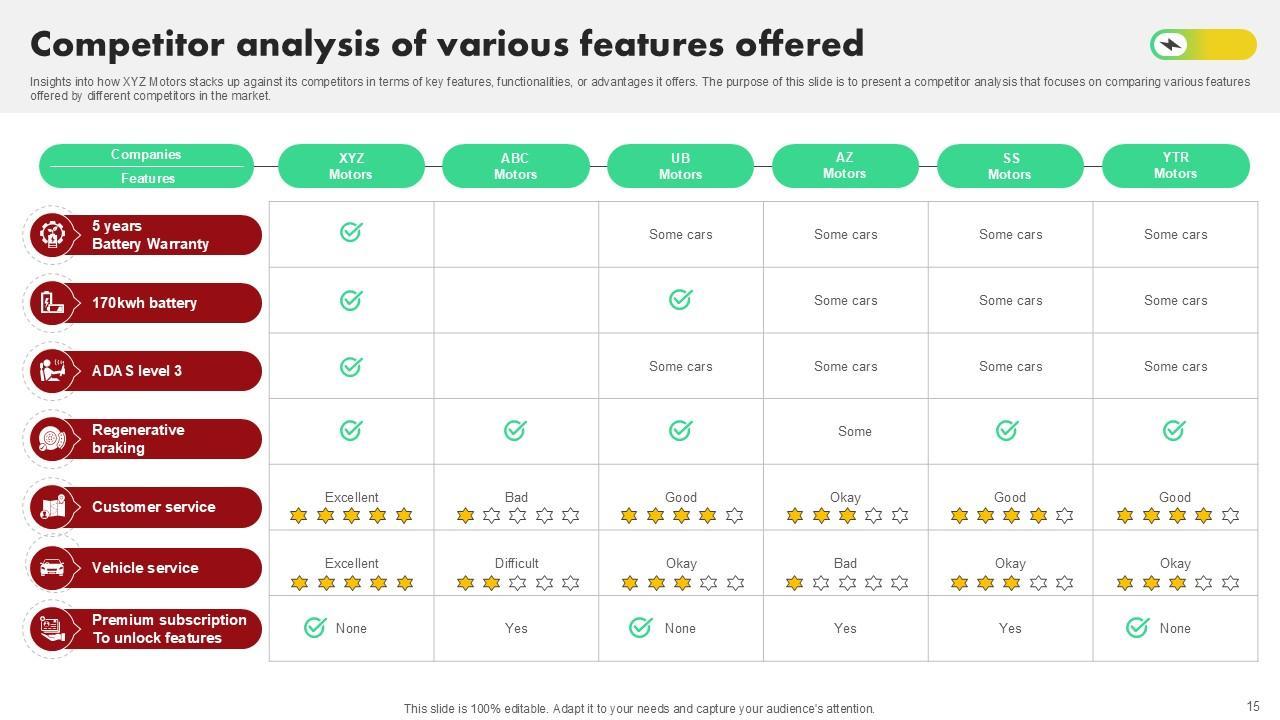
Task: Click the customer service icon
Action: (x=52, y=507)
